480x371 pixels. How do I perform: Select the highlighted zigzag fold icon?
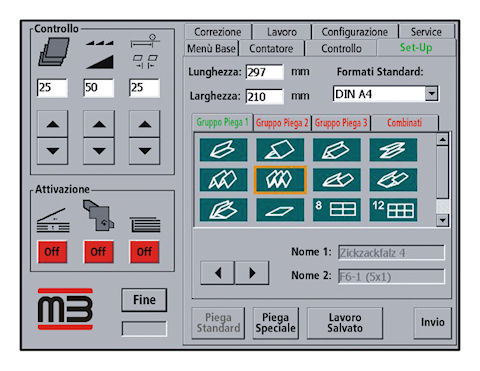(x=280, y=180)
